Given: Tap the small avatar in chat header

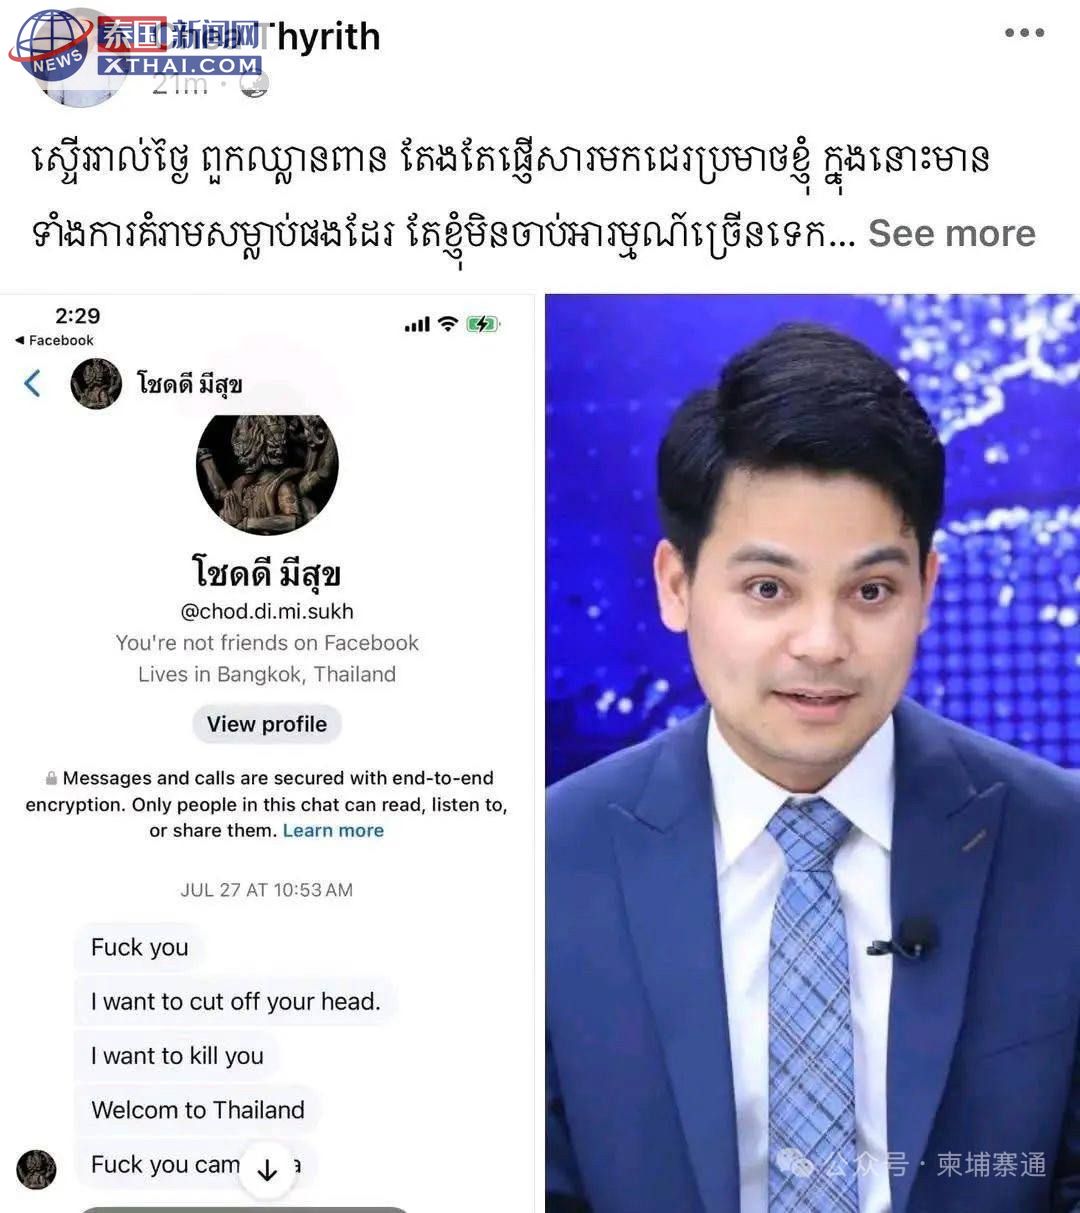Looking at the screenshot, I should pos(96,384).
